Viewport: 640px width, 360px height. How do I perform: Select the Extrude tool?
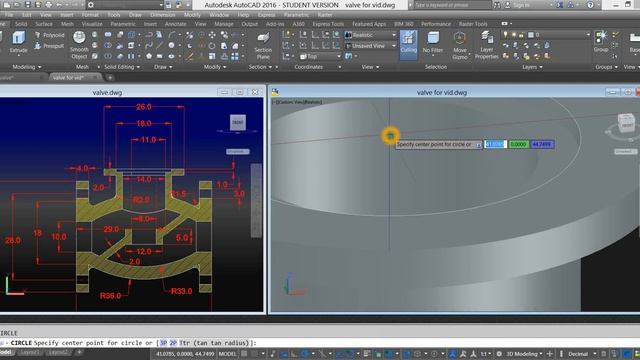tap(18, 42)
